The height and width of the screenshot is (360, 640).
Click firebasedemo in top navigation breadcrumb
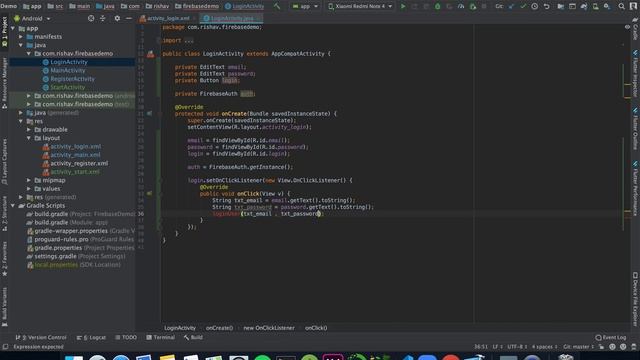click(197, 6)
